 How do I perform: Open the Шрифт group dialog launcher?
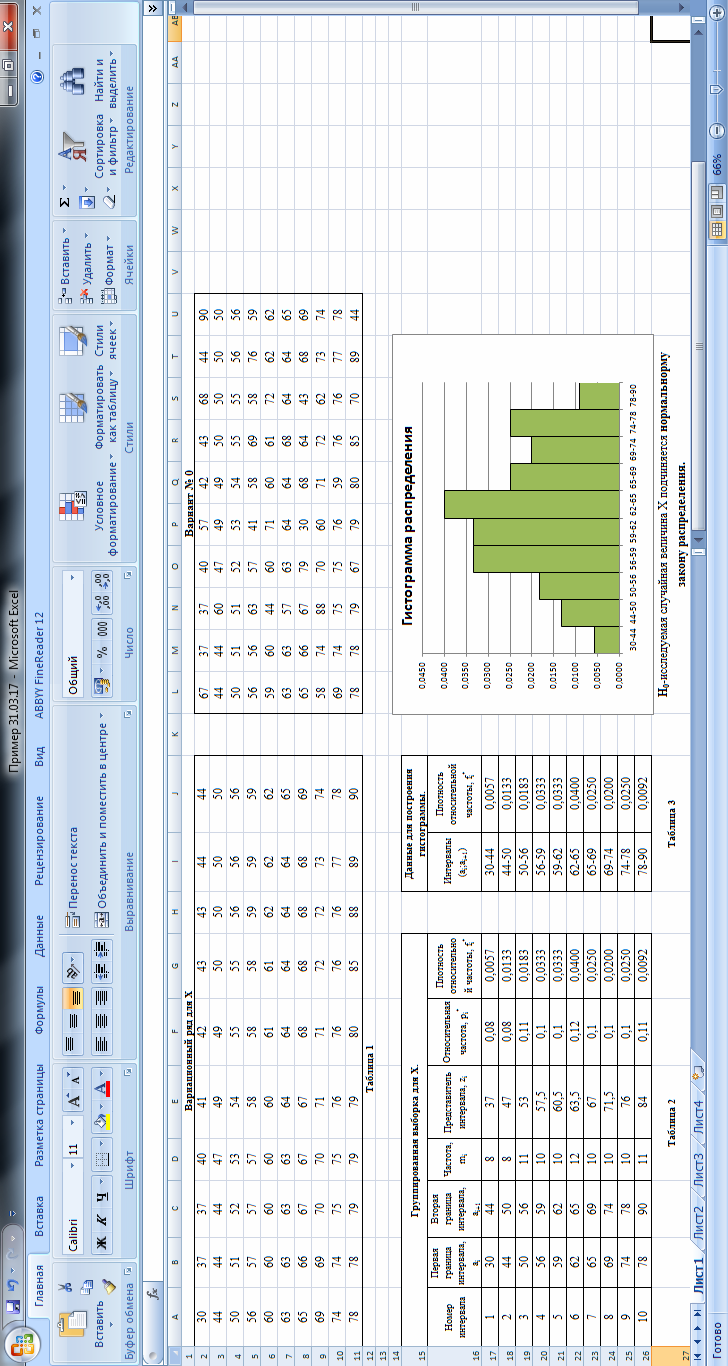[128, 1072]
